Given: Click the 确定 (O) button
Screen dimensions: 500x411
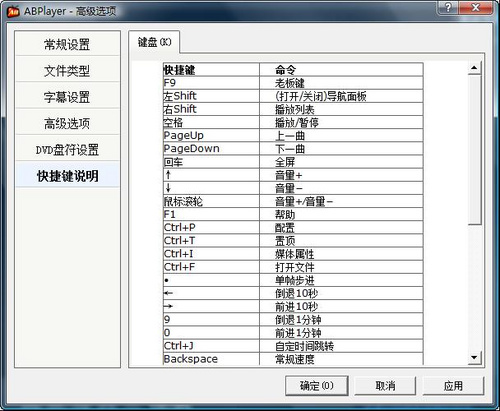Looking at the screenshot, I should pyautogui.click(x=317, y=386).
